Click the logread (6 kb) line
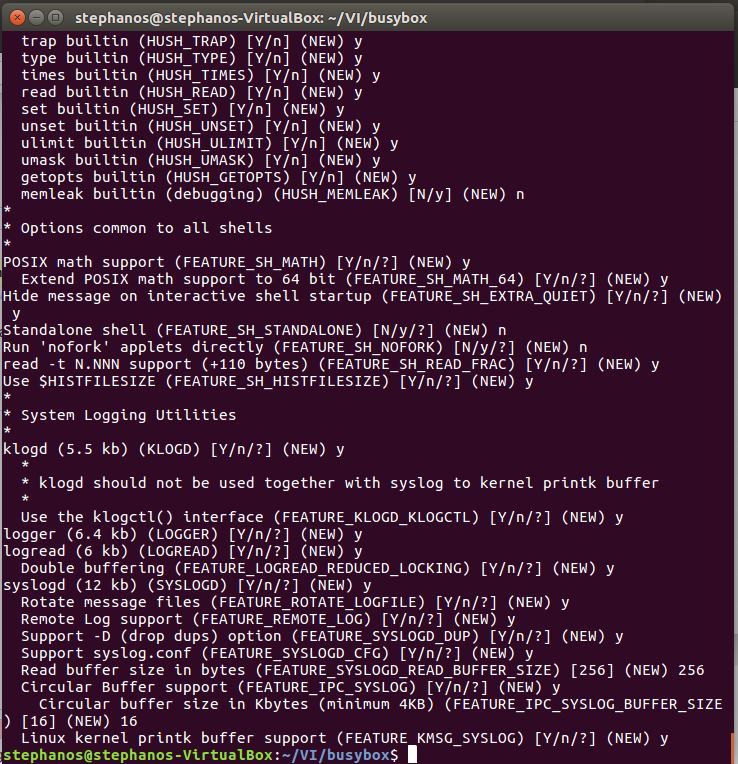Screen dimensions: 738x764 tap(182, 551)
